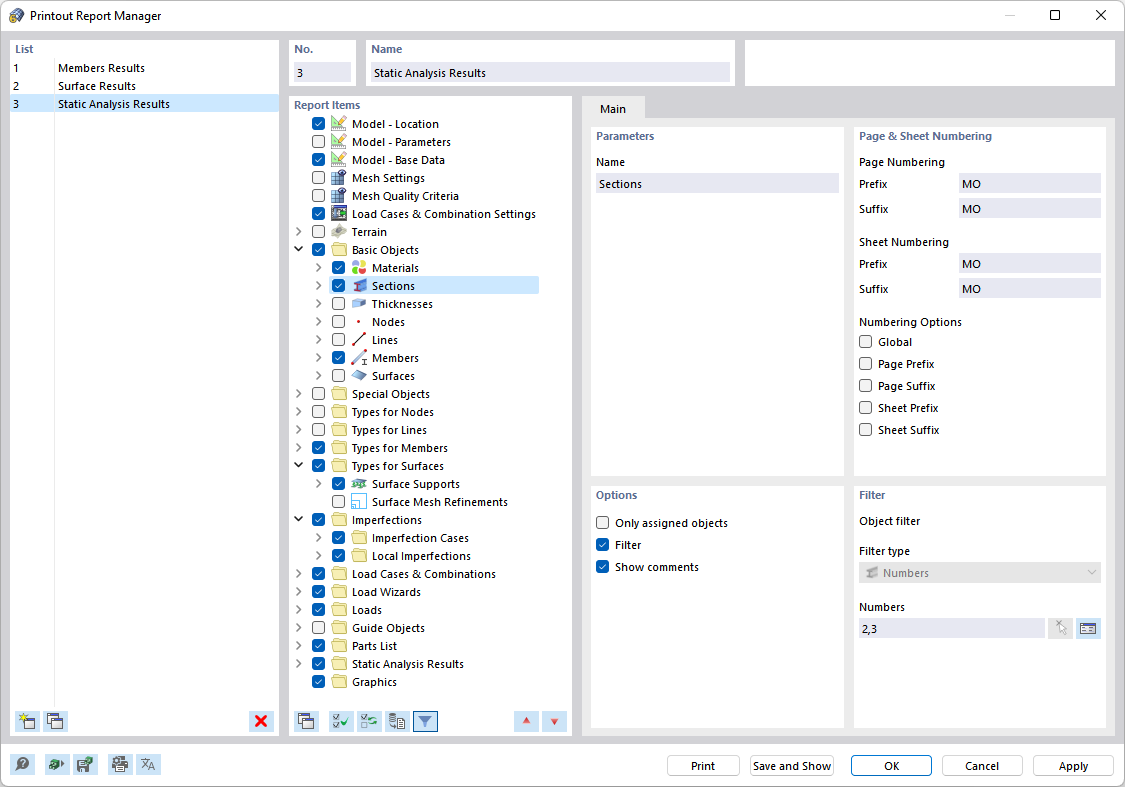Click the Load Cases & Combination Settings icon
This screenshot has height=787, width=1125.
339,213
